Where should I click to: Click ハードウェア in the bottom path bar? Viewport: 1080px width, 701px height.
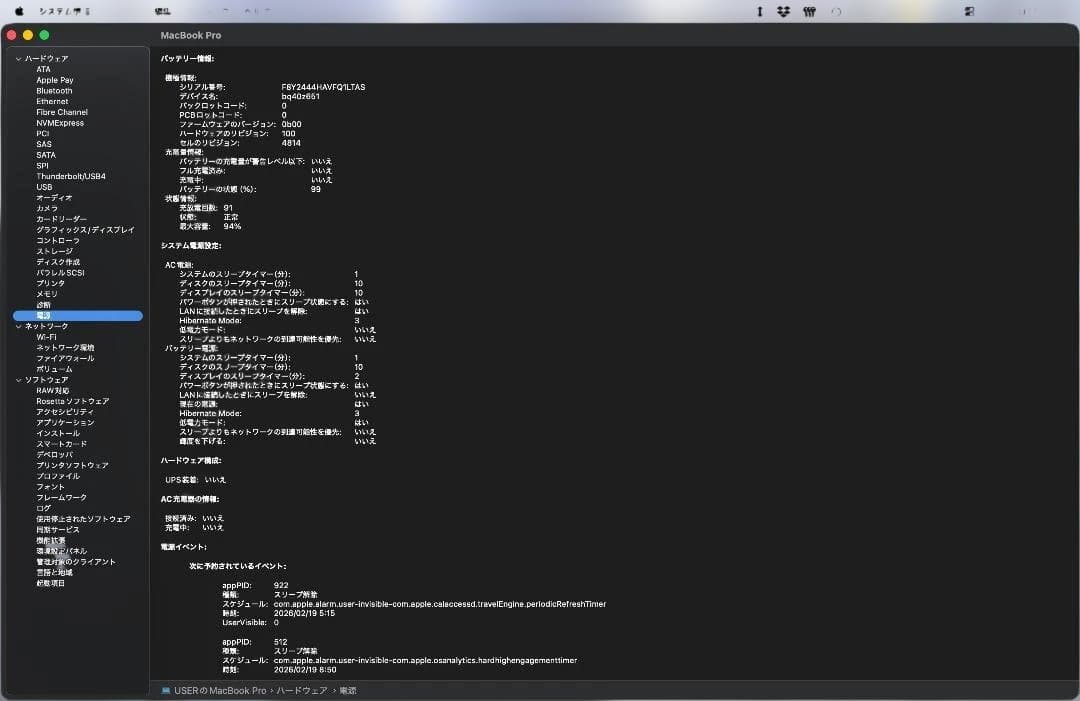tap(302, 691)
